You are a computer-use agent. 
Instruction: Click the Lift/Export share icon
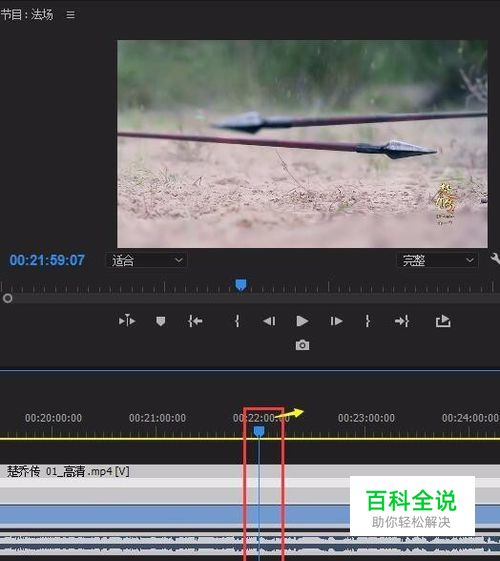tap(443, 321)
